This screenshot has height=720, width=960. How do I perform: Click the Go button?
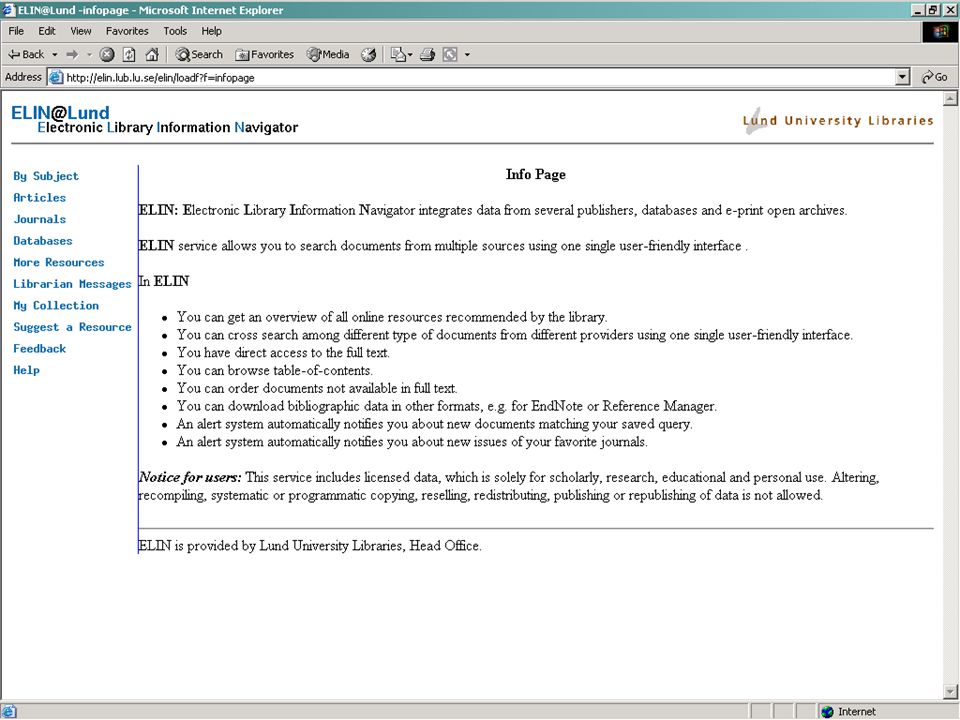coord(934,77)
